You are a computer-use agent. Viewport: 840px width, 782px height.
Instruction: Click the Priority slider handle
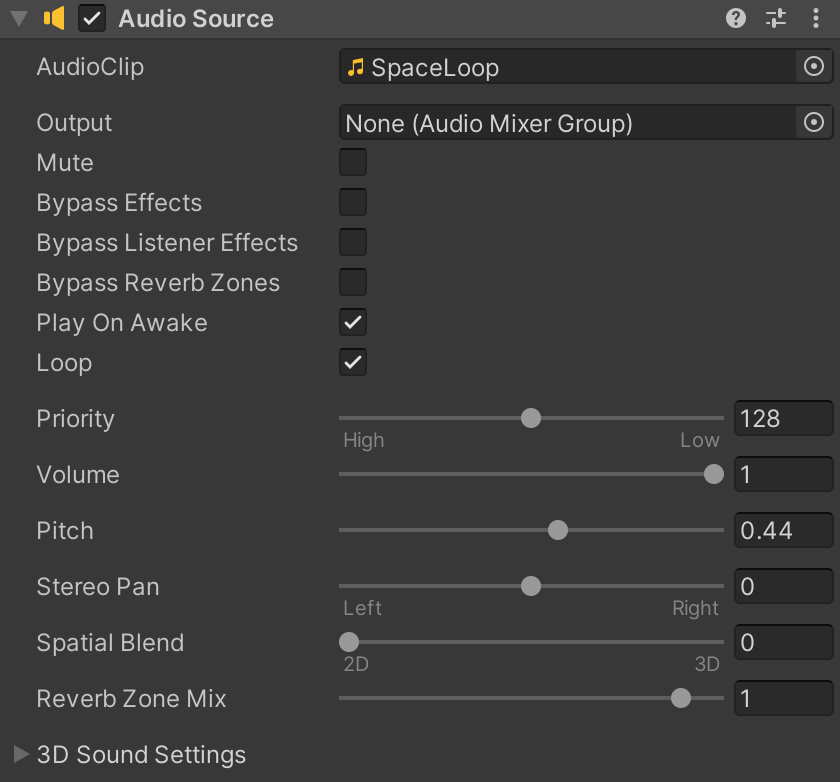coord(531,418)
